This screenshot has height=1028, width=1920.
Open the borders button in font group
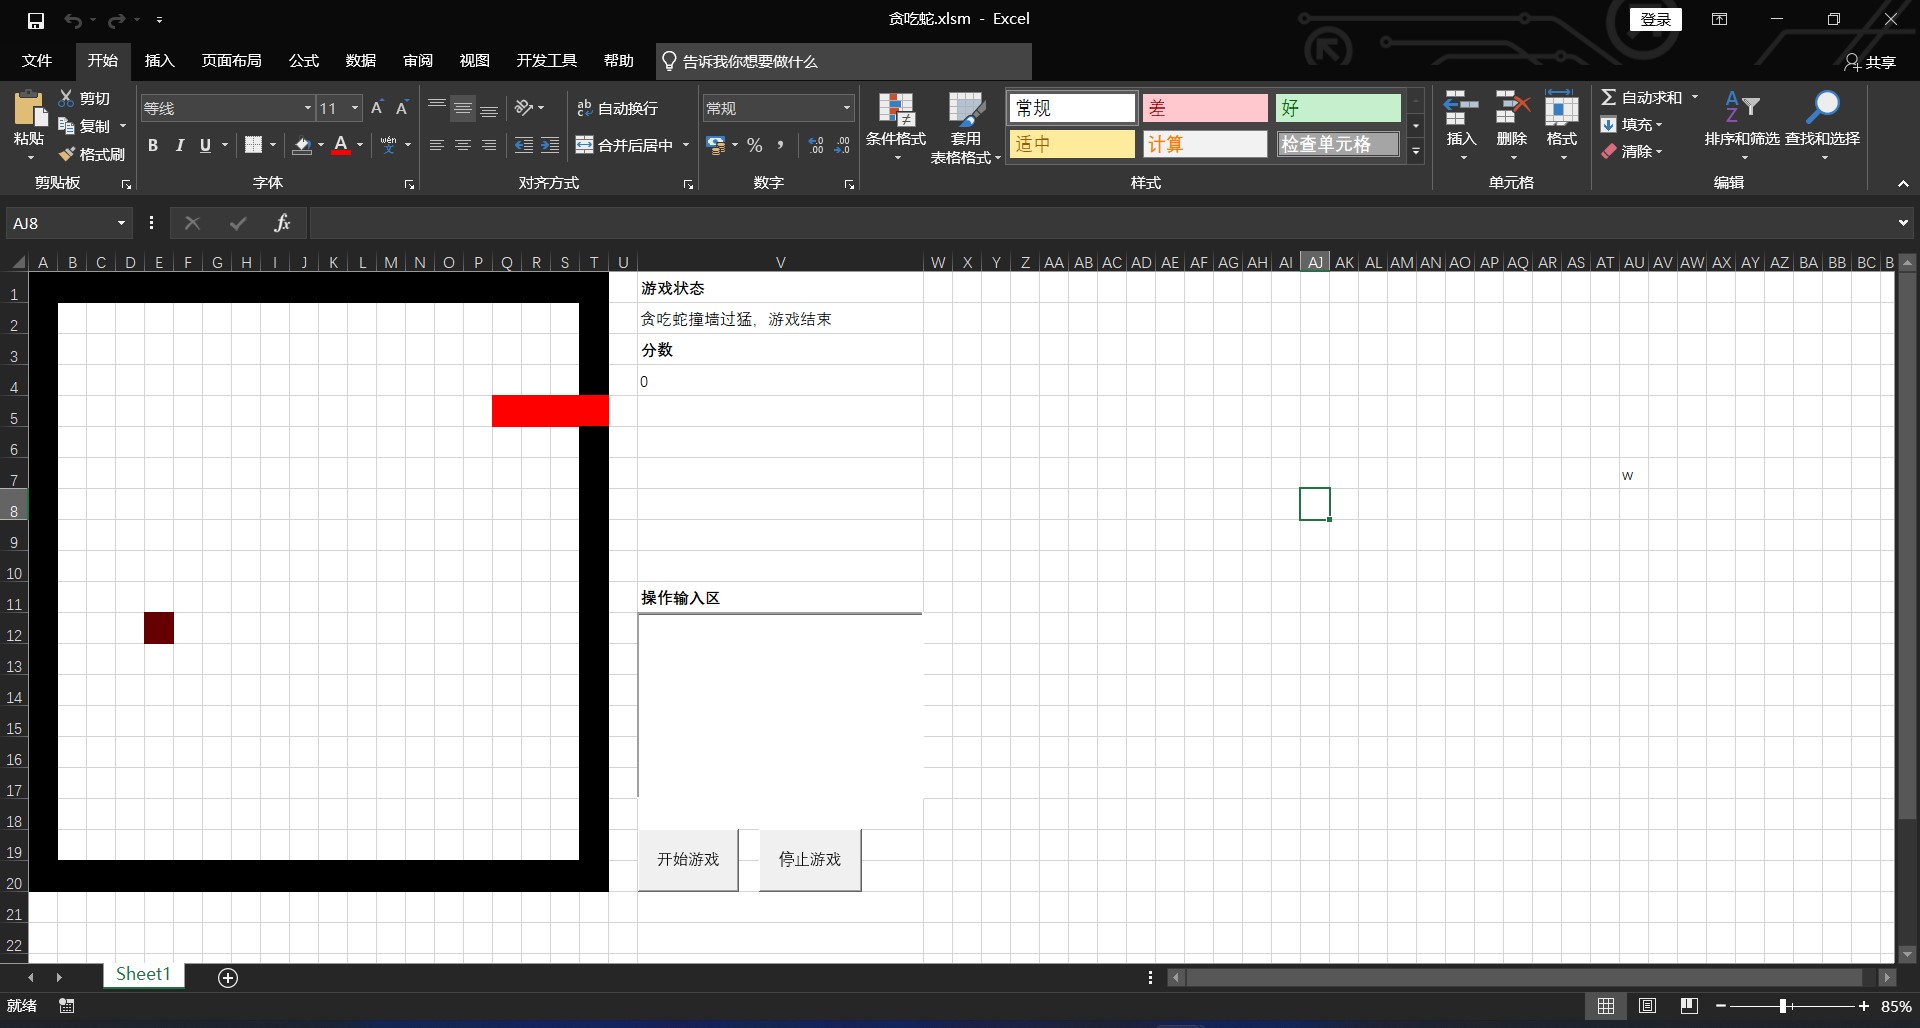tap(254, 145)
